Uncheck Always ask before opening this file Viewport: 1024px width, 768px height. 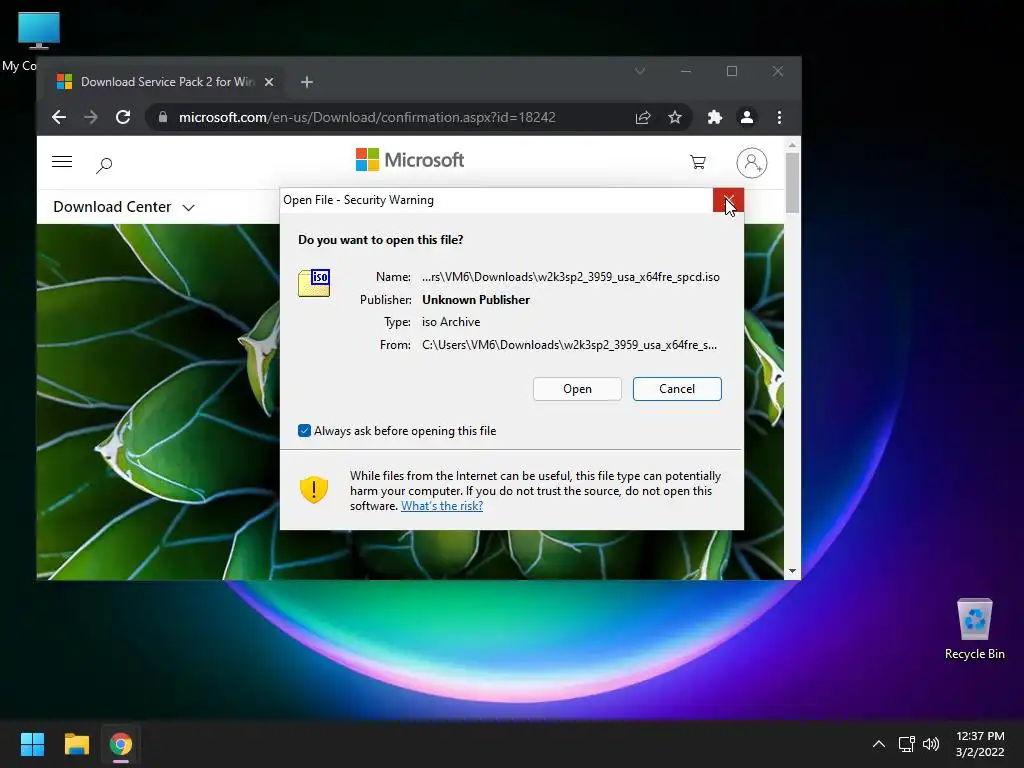pos(304,430)
